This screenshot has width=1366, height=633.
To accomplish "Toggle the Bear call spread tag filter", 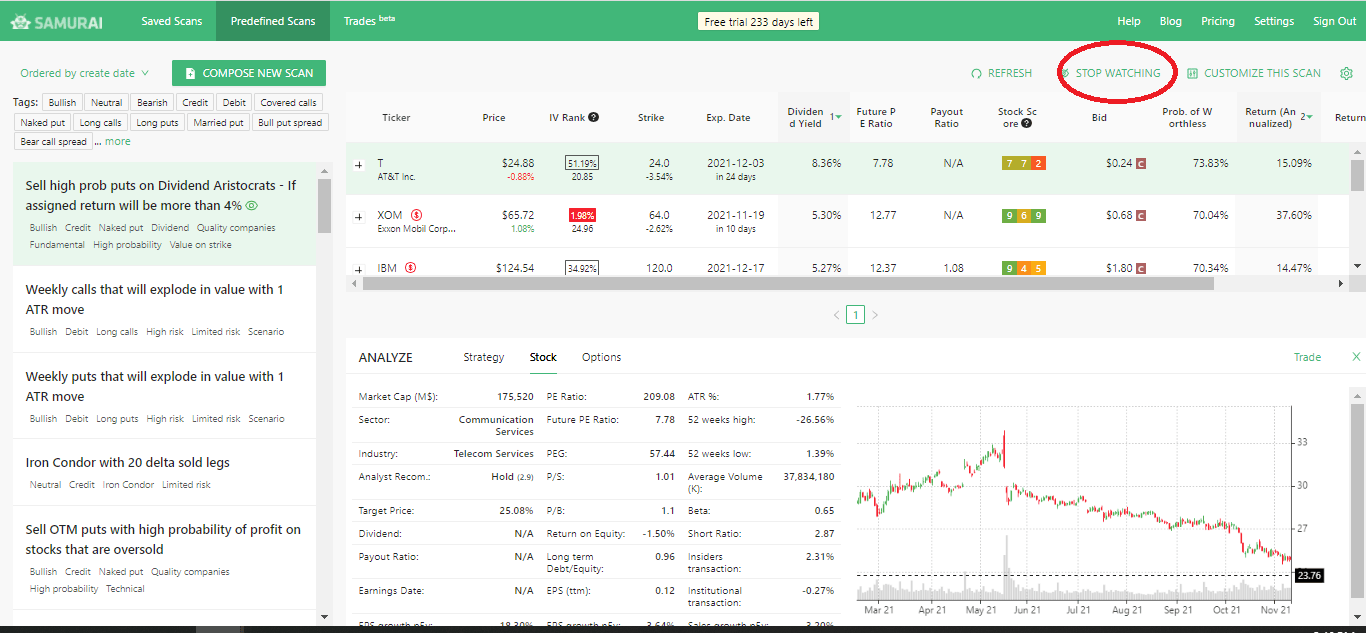I will tap(53, 142).
